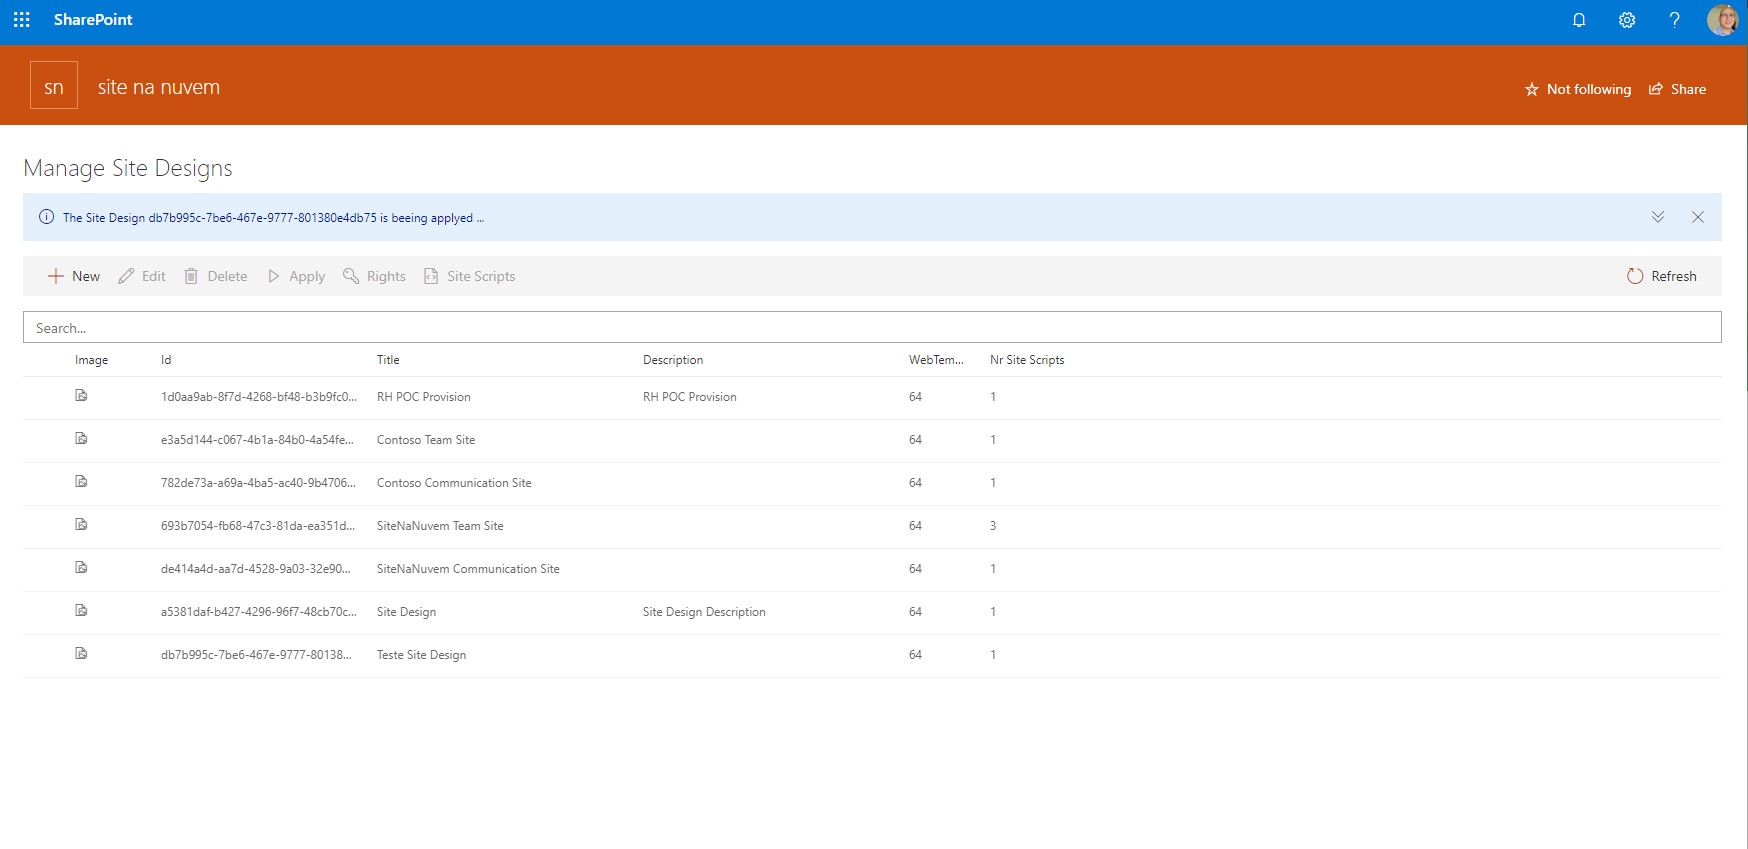
Task: Click the Share button
Action: [1677, 89]
